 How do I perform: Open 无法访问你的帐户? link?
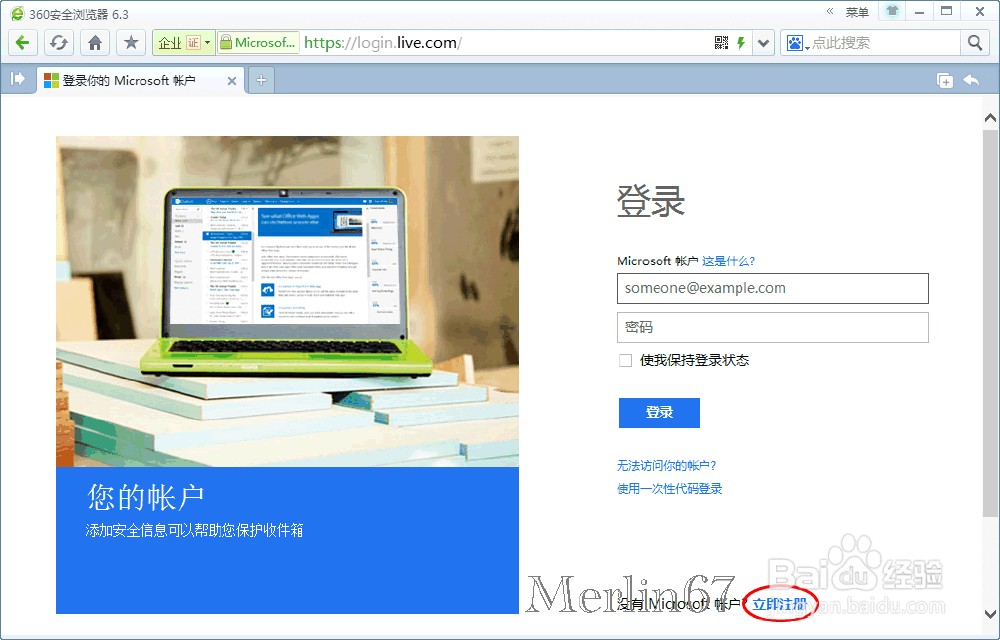point(667,465)
